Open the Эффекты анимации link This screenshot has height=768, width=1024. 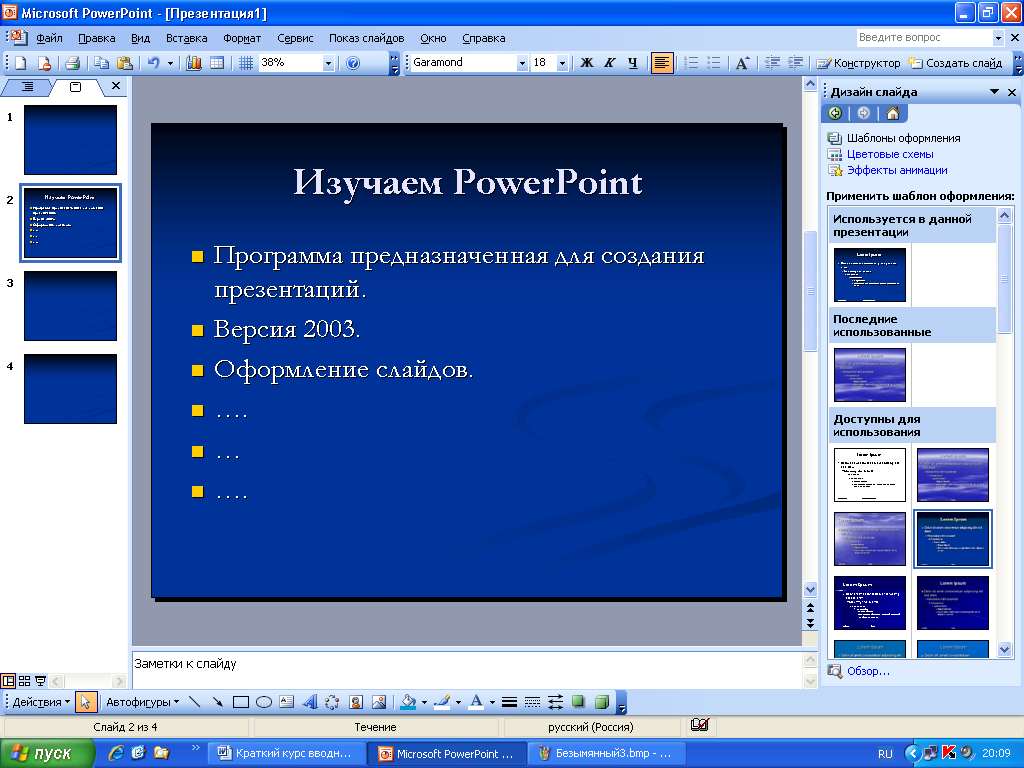coord(897,170)
